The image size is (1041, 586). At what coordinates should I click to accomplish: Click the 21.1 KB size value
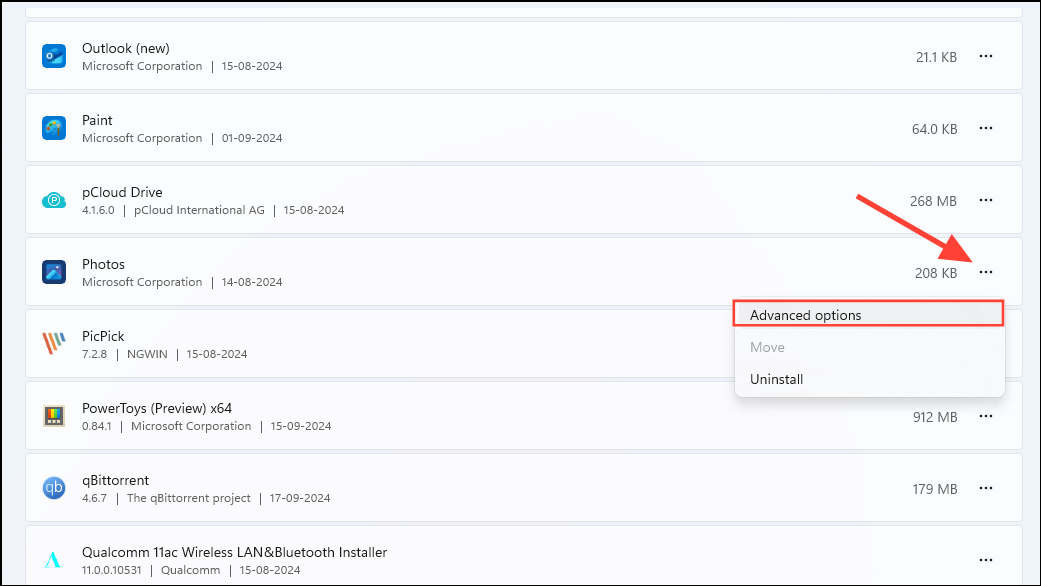tap(936, 58)
